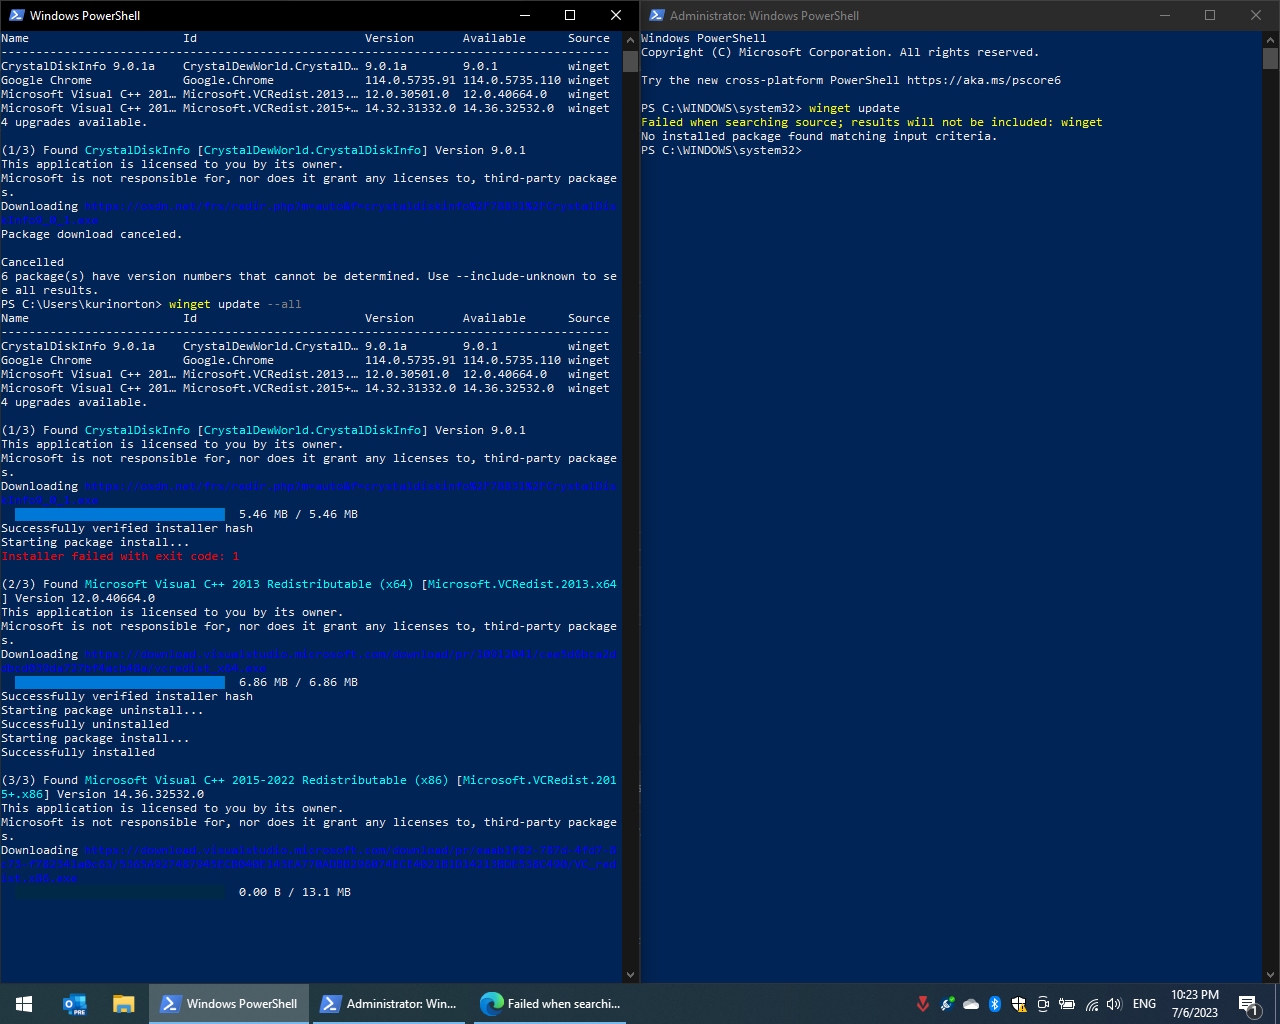
Task: Click the 'Cancelled' line
Action: coord(33,262)
